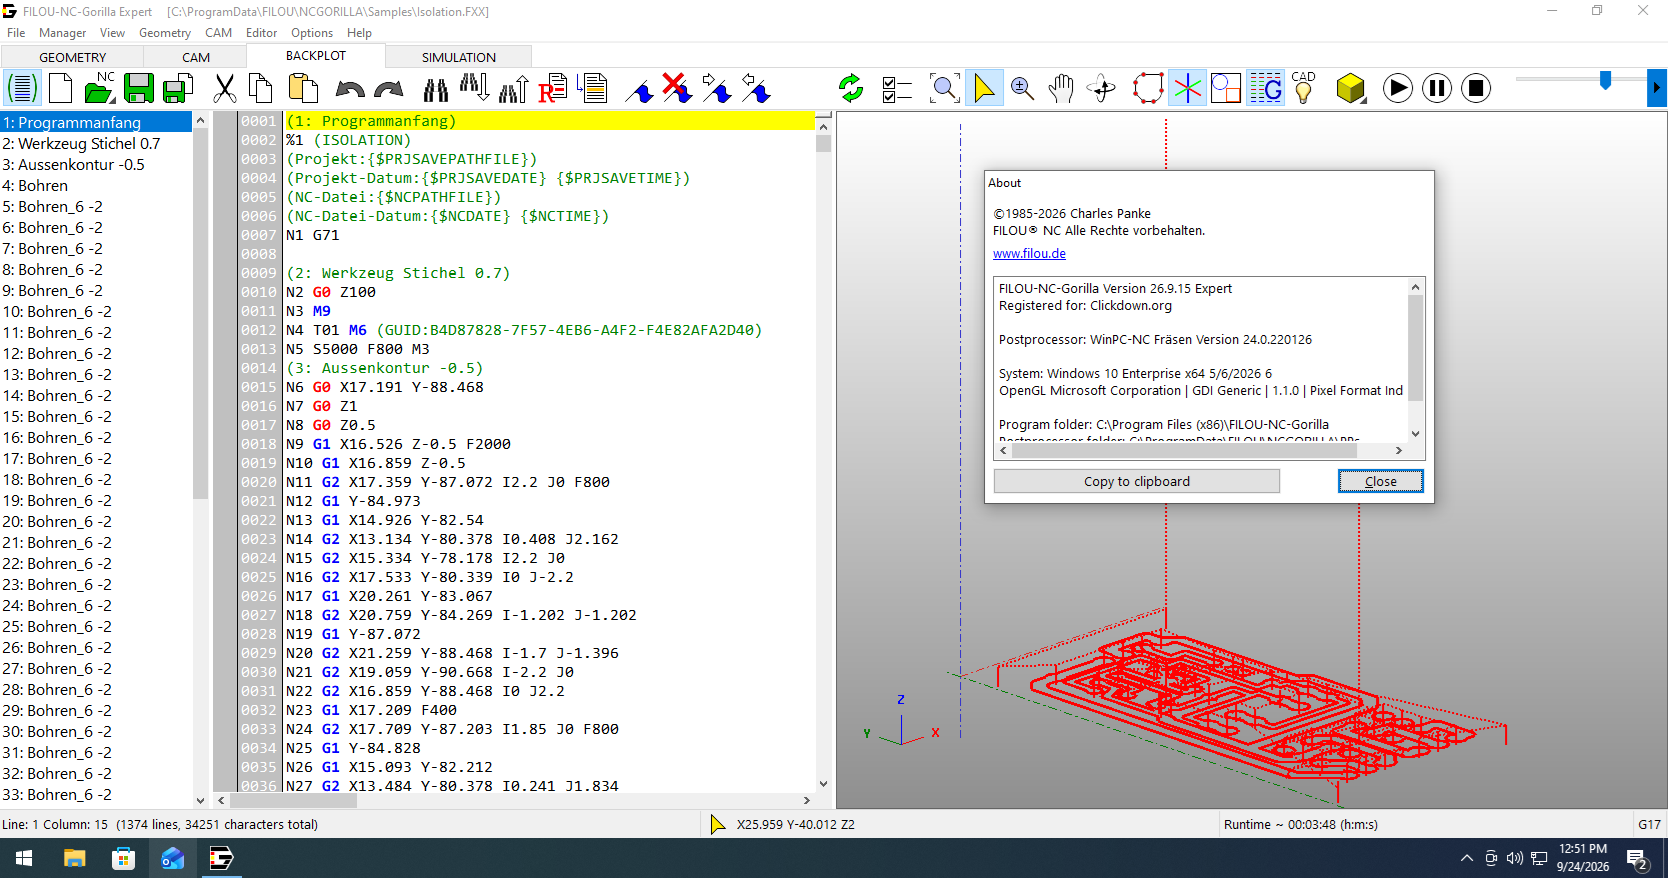Viewport: 1668px width, 878px height.
Task: Click down arrow of operation list scrollbar
Action: [x=200, y=800]
